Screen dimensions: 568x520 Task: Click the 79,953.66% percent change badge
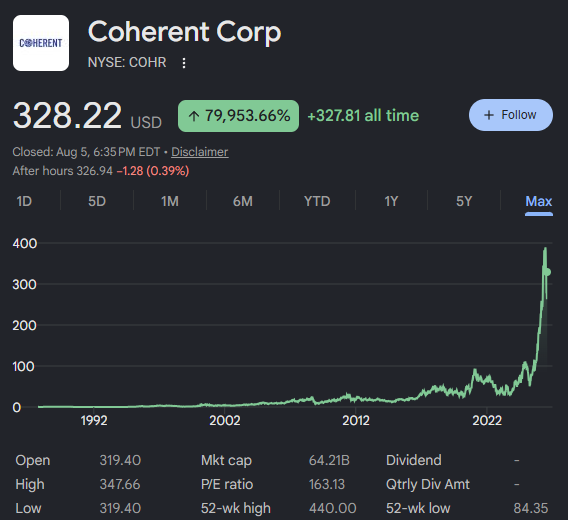(x=238, y=116)
